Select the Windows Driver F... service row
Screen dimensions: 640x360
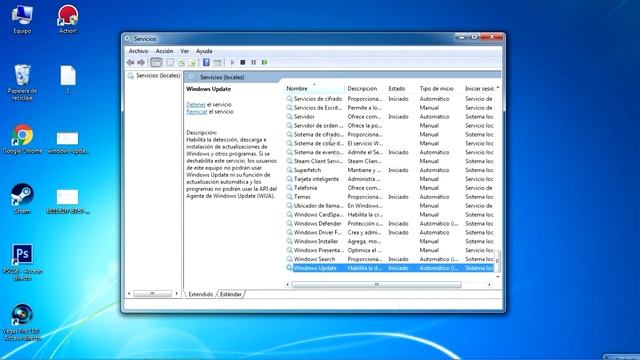pyautogui.click(x=390, y=232)
